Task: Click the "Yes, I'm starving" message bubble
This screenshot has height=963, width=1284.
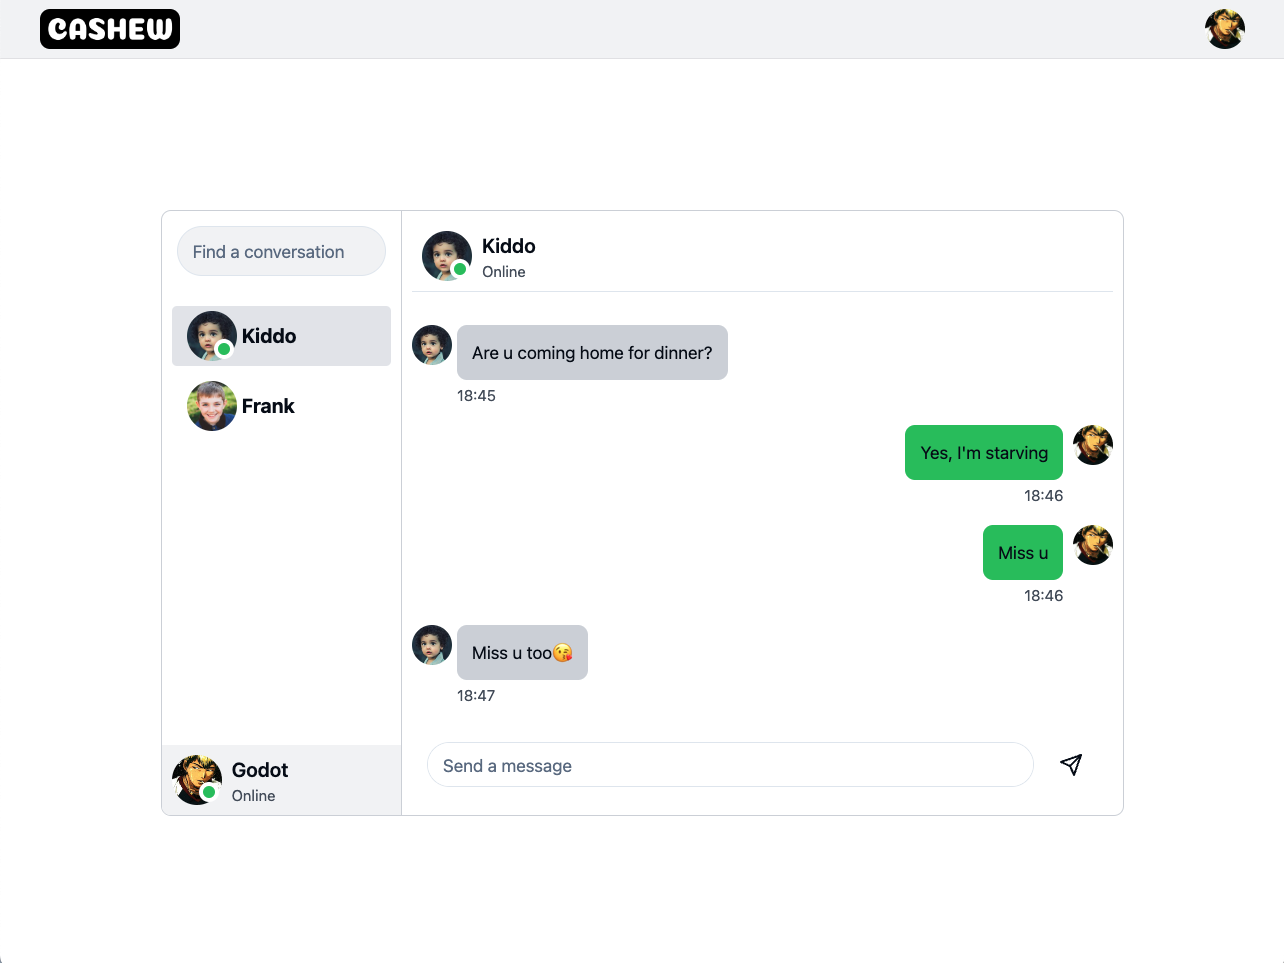Action: pyautogui.click(x=984, y=453)
